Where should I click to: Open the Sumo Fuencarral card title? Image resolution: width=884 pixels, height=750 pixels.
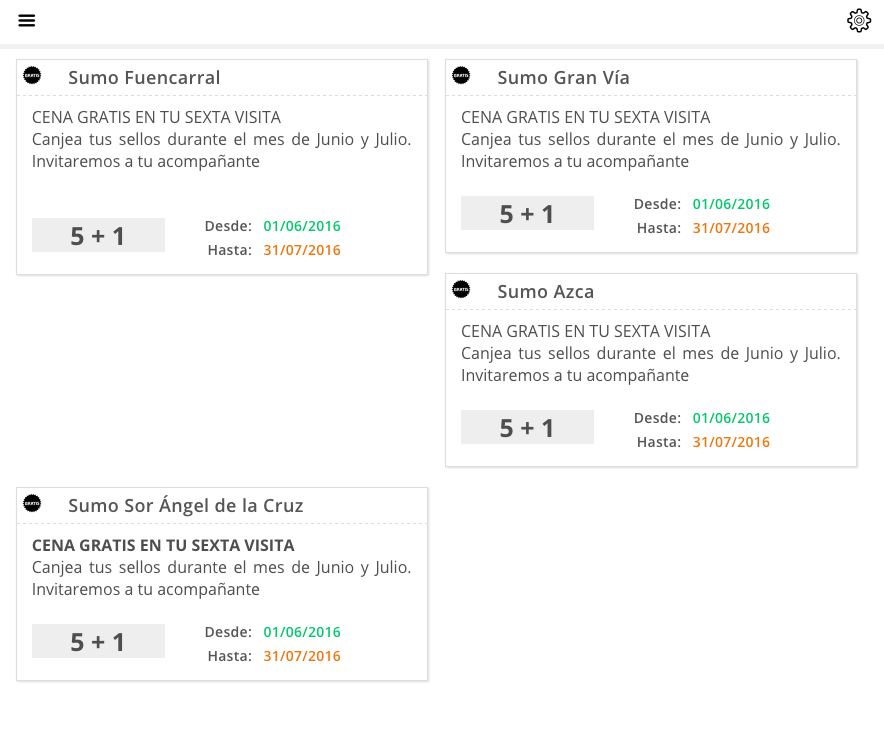[144, 78]
